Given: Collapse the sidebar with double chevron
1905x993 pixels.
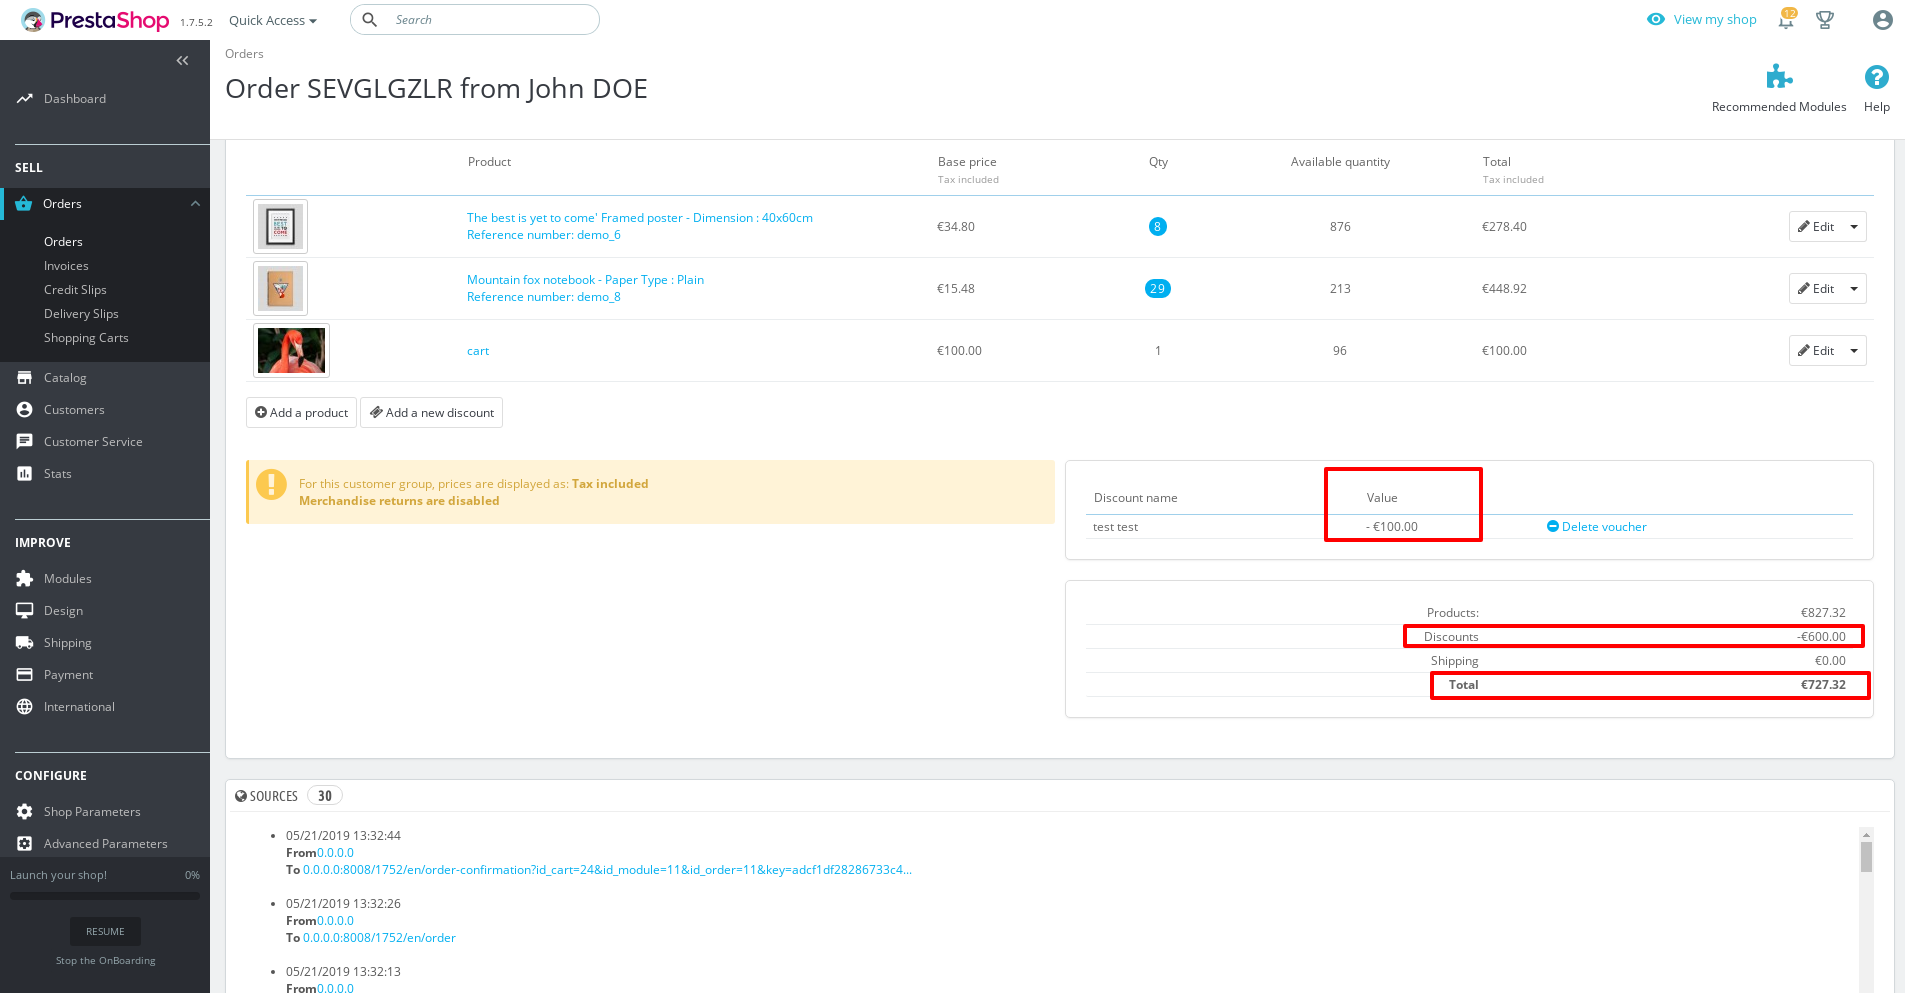Looking at the screenshot, I should (x=182, y=61).
